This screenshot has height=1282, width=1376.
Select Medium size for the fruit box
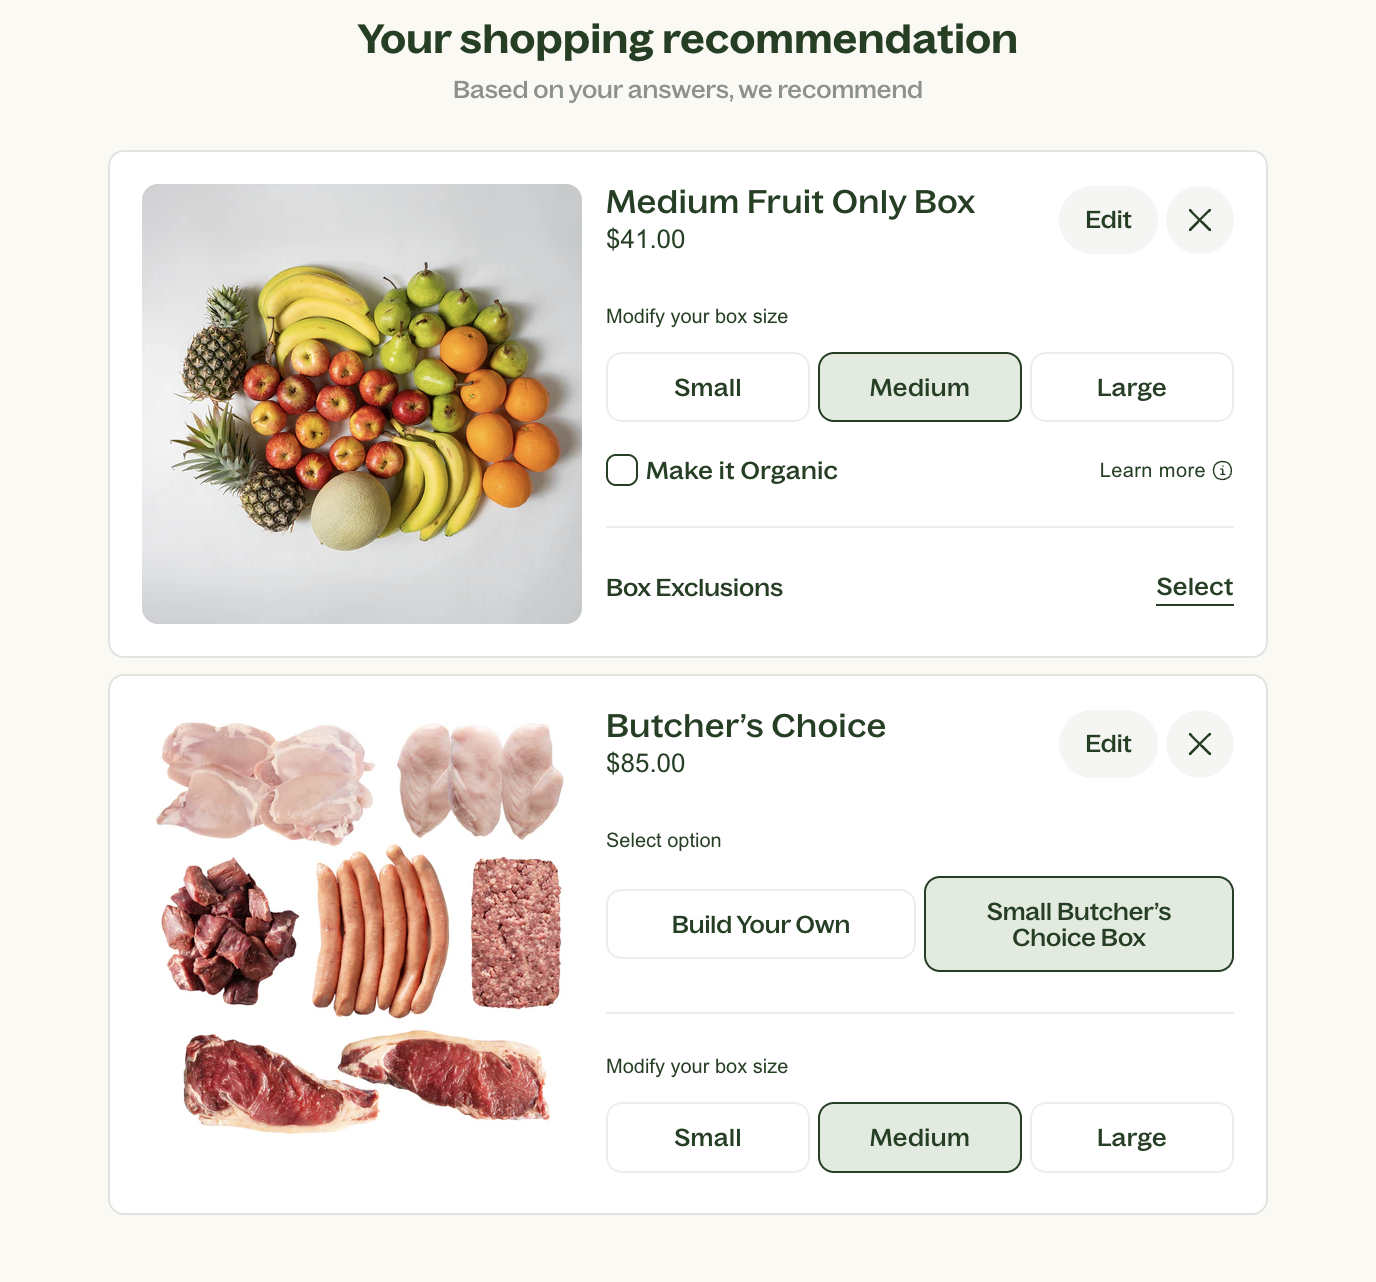click(x=919, y=387)
